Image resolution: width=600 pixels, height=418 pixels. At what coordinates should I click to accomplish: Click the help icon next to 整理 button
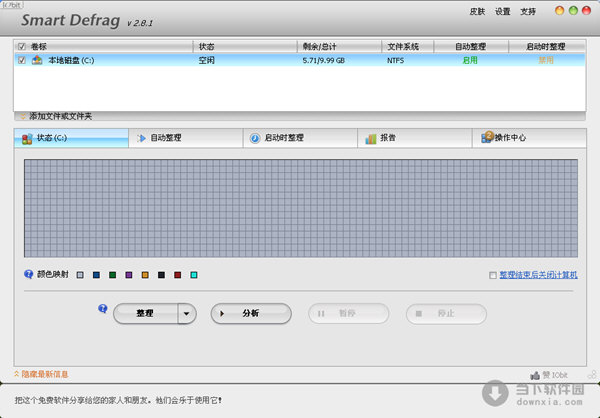tap(103, 309)
